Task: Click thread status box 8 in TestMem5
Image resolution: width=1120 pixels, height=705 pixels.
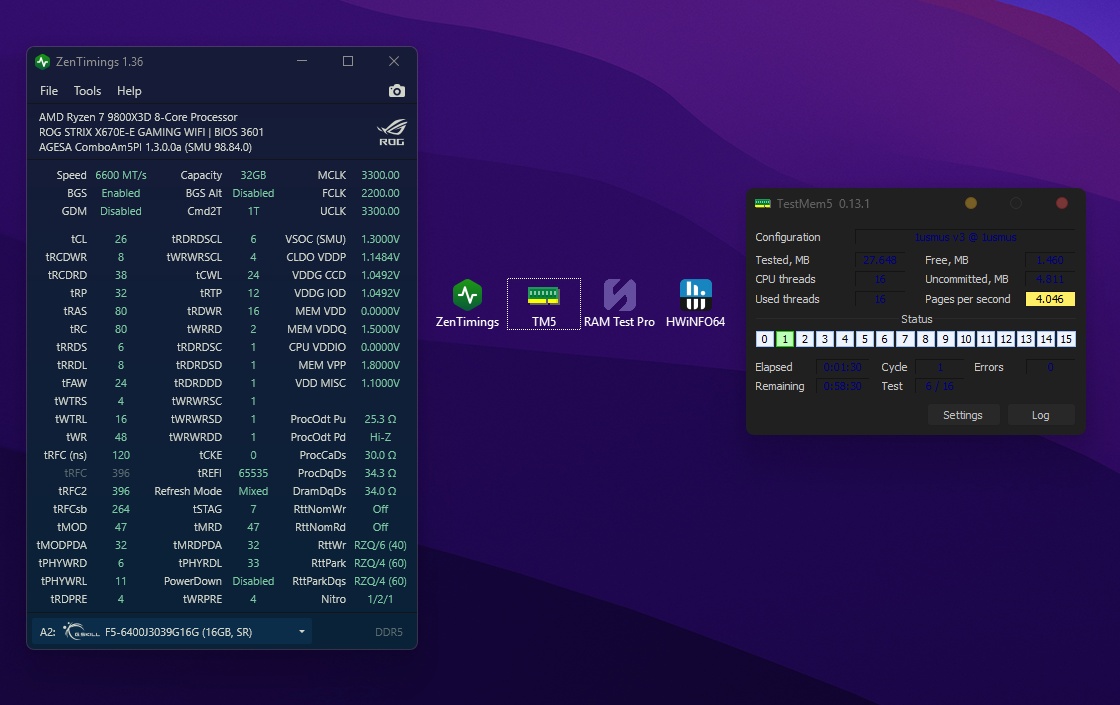Action: (x=925, y=339)
